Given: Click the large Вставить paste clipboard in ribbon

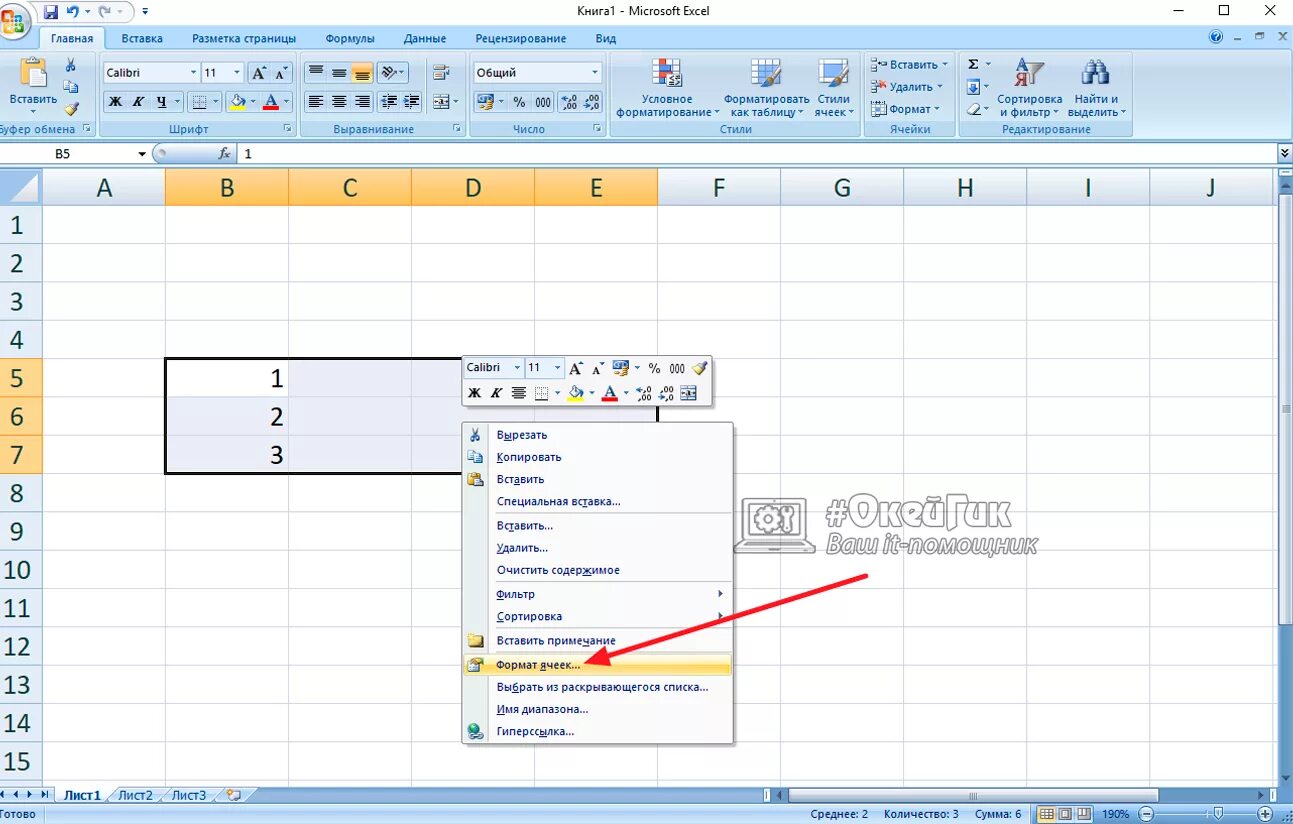Looking at the screenshot, I should click(x=33, y=74).
